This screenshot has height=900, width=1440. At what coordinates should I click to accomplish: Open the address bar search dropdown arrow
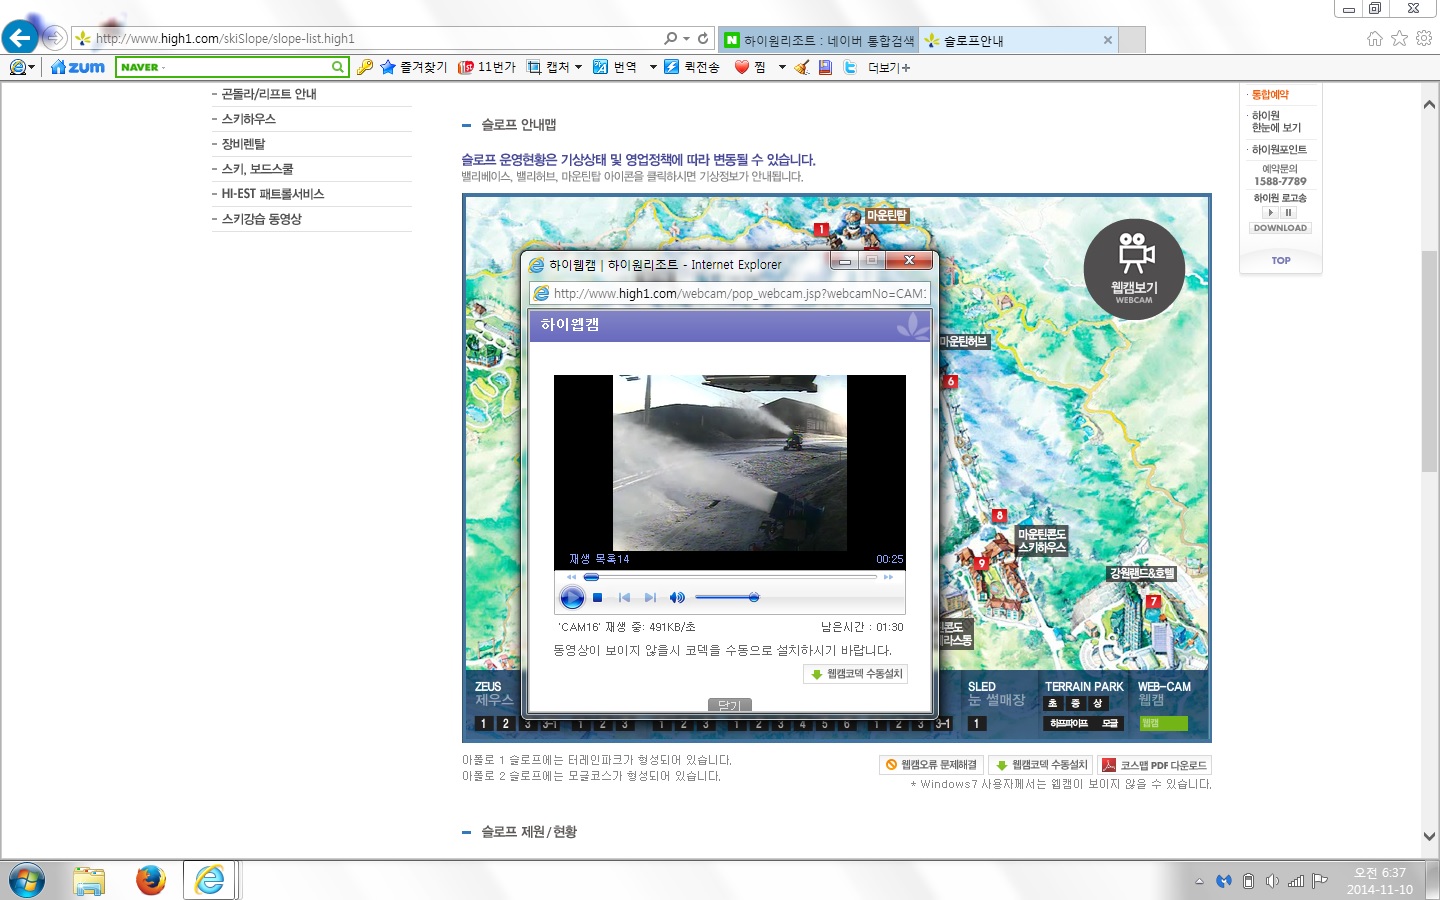point(686,38)
